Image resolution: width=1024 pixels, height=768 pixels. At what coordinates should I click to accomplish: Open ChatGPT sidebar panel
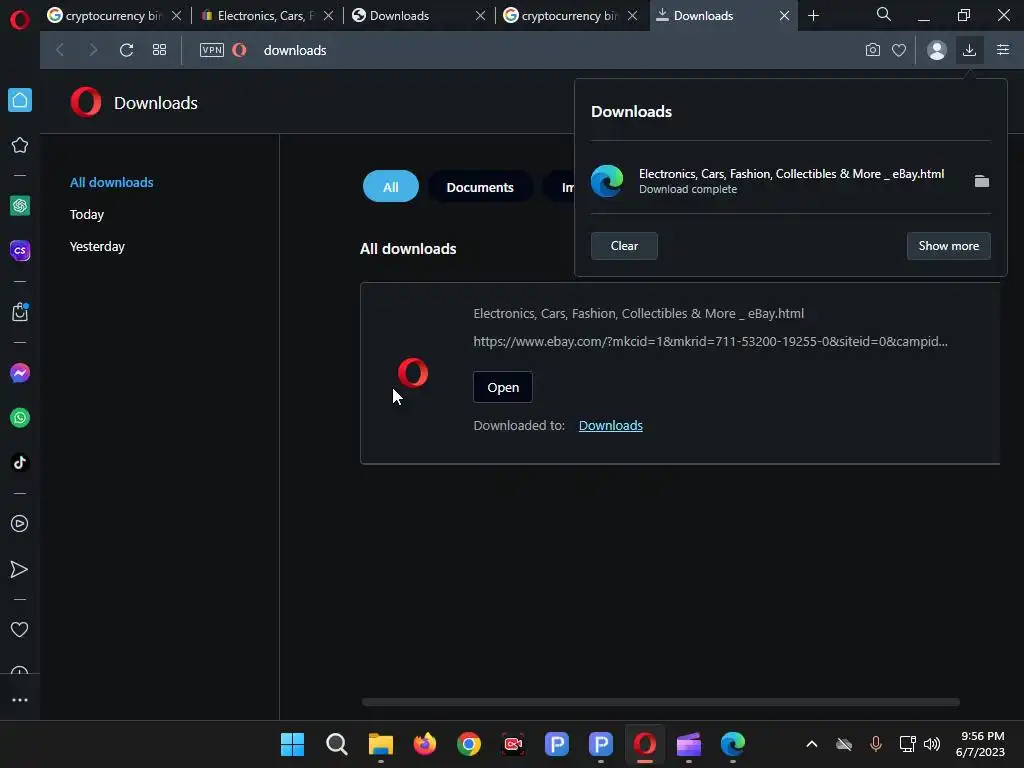(20, 206)
